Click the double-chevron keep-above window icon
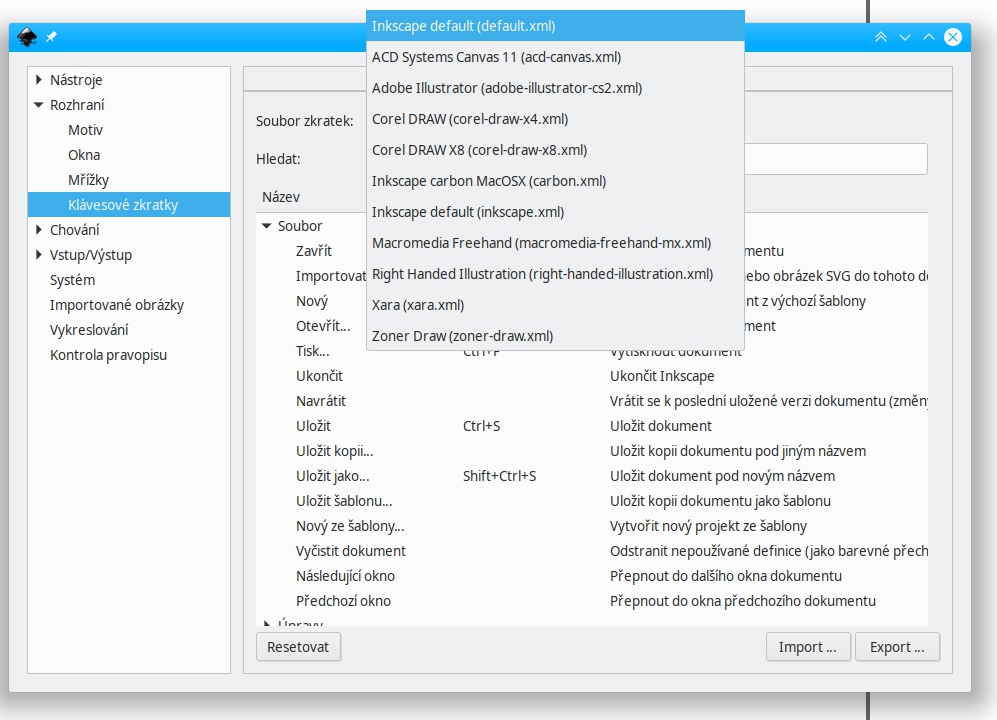 click(881, 37)
